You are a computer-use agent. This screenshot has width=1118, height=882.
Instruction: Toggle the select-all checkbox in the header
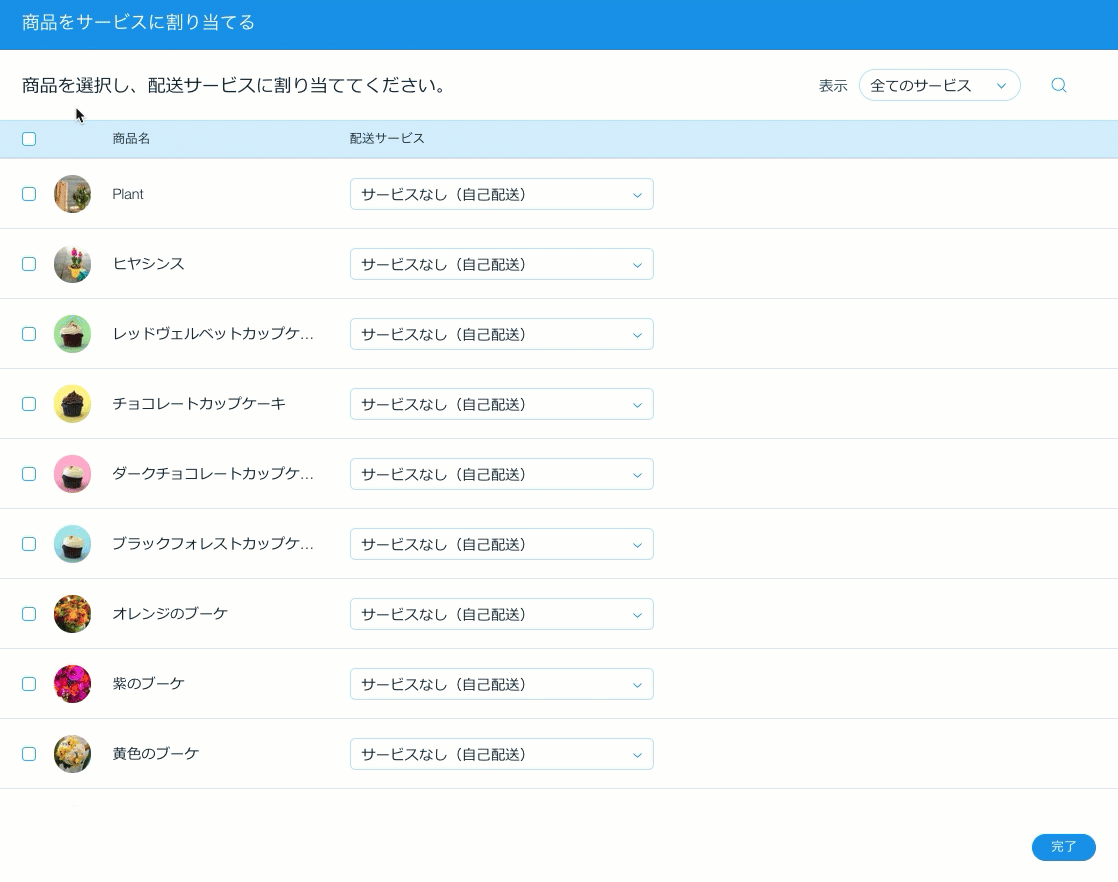coord(29,139)
